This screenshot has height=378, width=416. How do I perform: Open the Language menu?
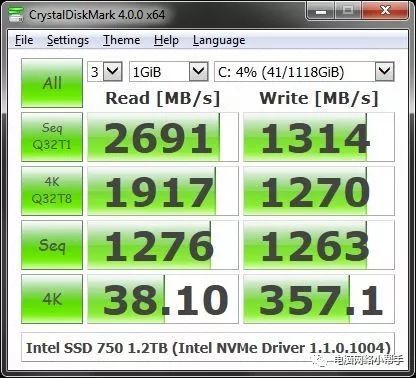click(x=219, y=40)
